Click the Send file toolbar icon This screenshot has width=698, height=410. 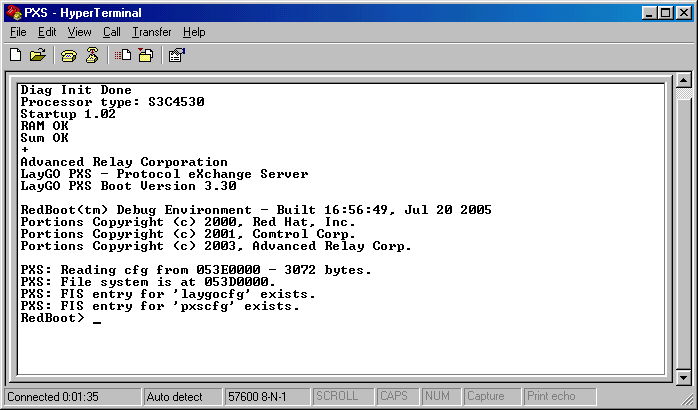coord(123,55)
